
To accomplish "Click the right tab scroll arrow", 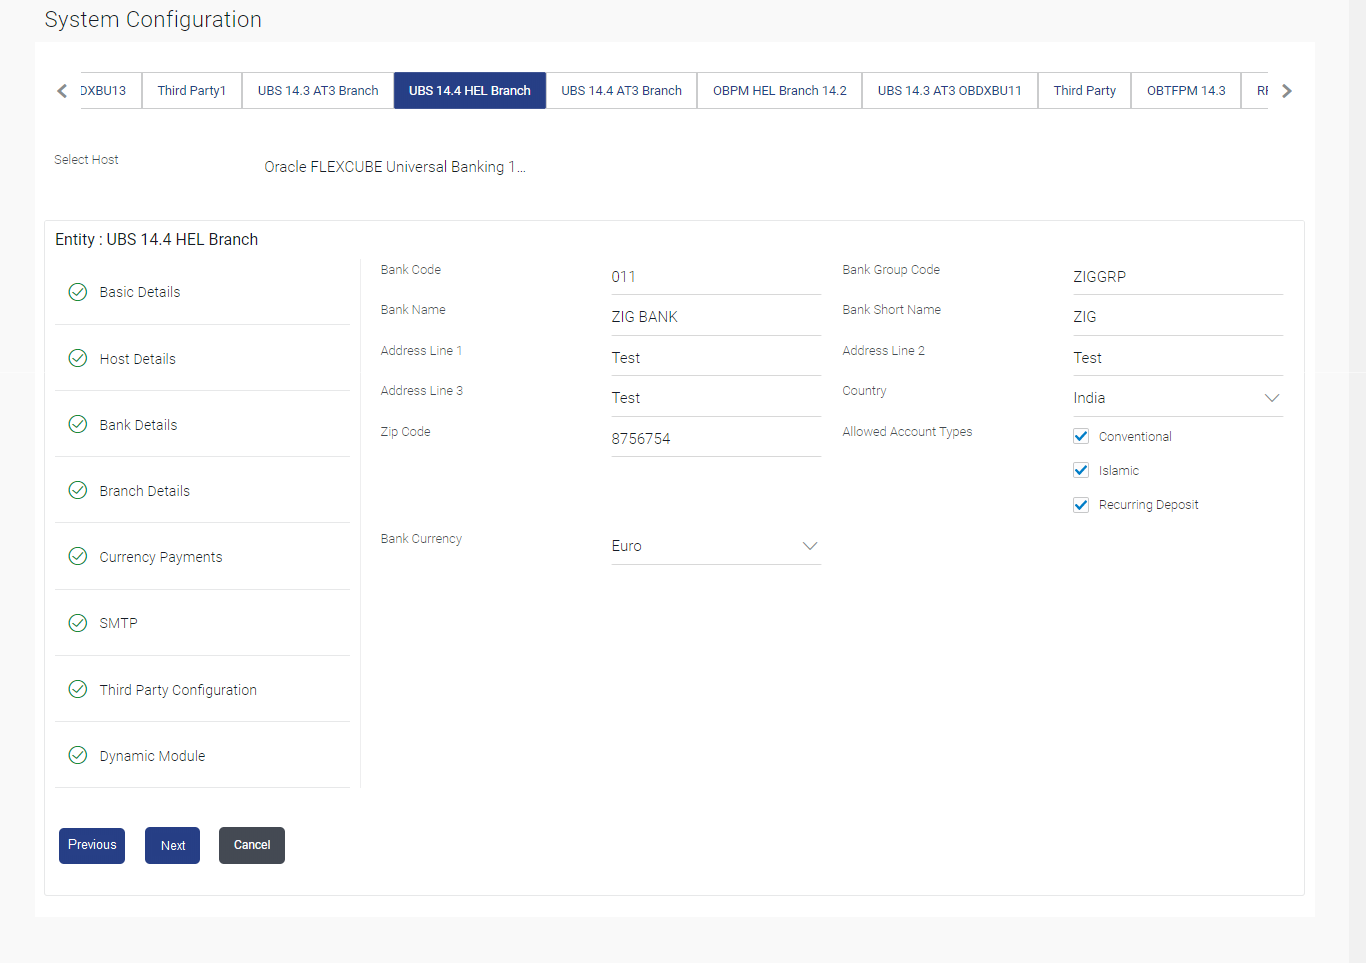I will tap(1287, 91).
